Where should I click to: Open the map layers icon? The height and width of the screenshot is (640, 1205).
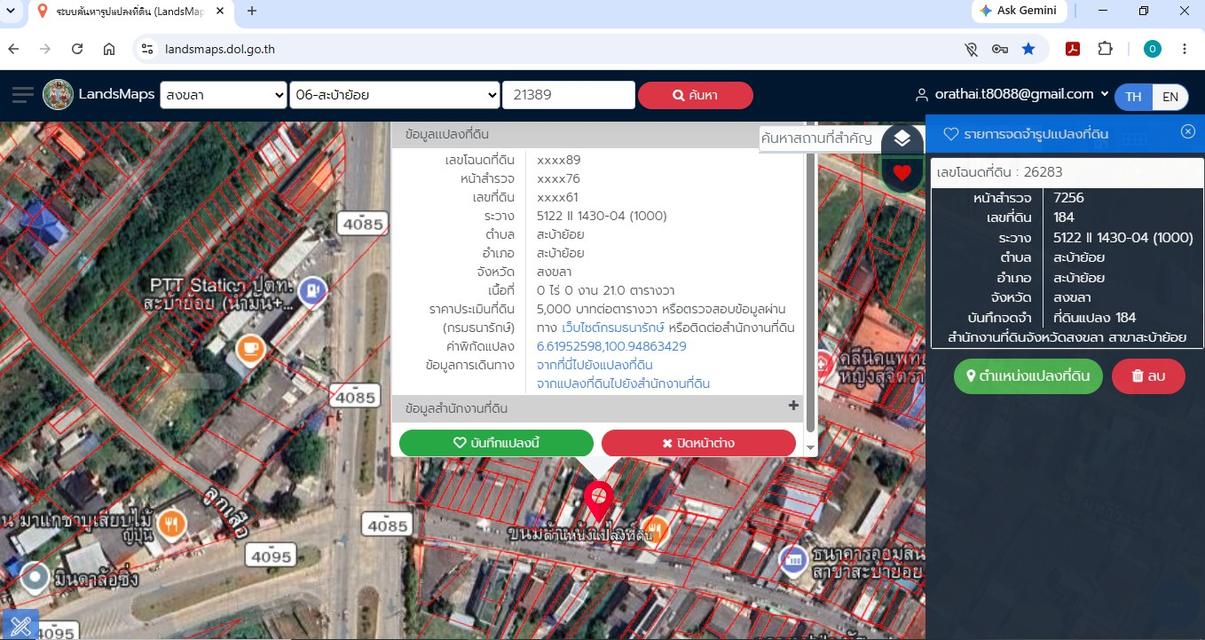tap(902, 138)
